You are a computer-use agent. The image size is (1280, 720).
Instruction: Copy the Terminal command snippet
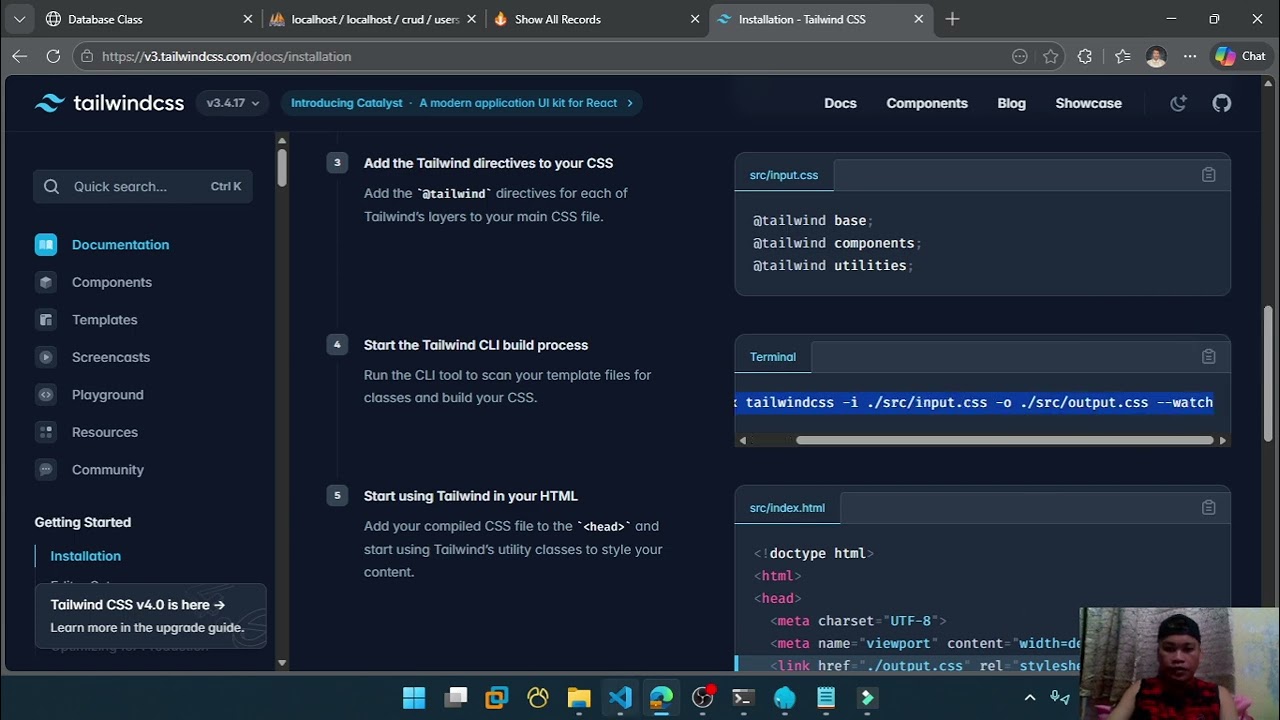coord(1208,357)
